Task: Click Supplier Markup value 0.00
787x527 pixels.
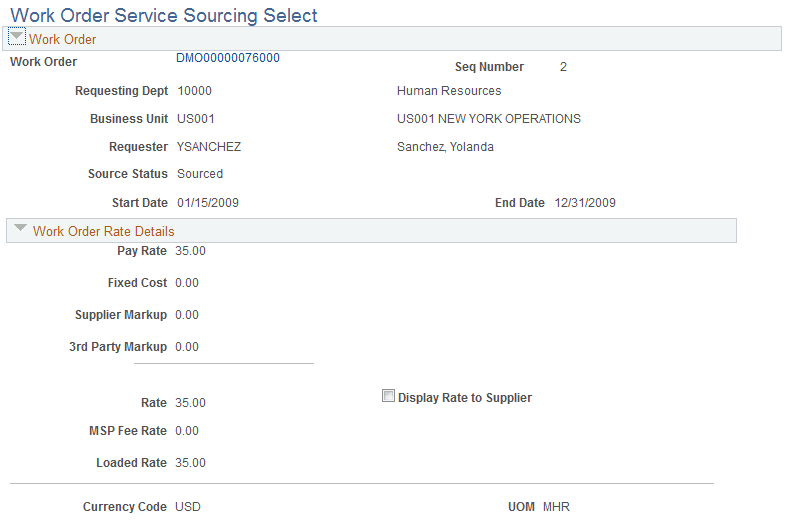Action: click(x=187, y=315)
